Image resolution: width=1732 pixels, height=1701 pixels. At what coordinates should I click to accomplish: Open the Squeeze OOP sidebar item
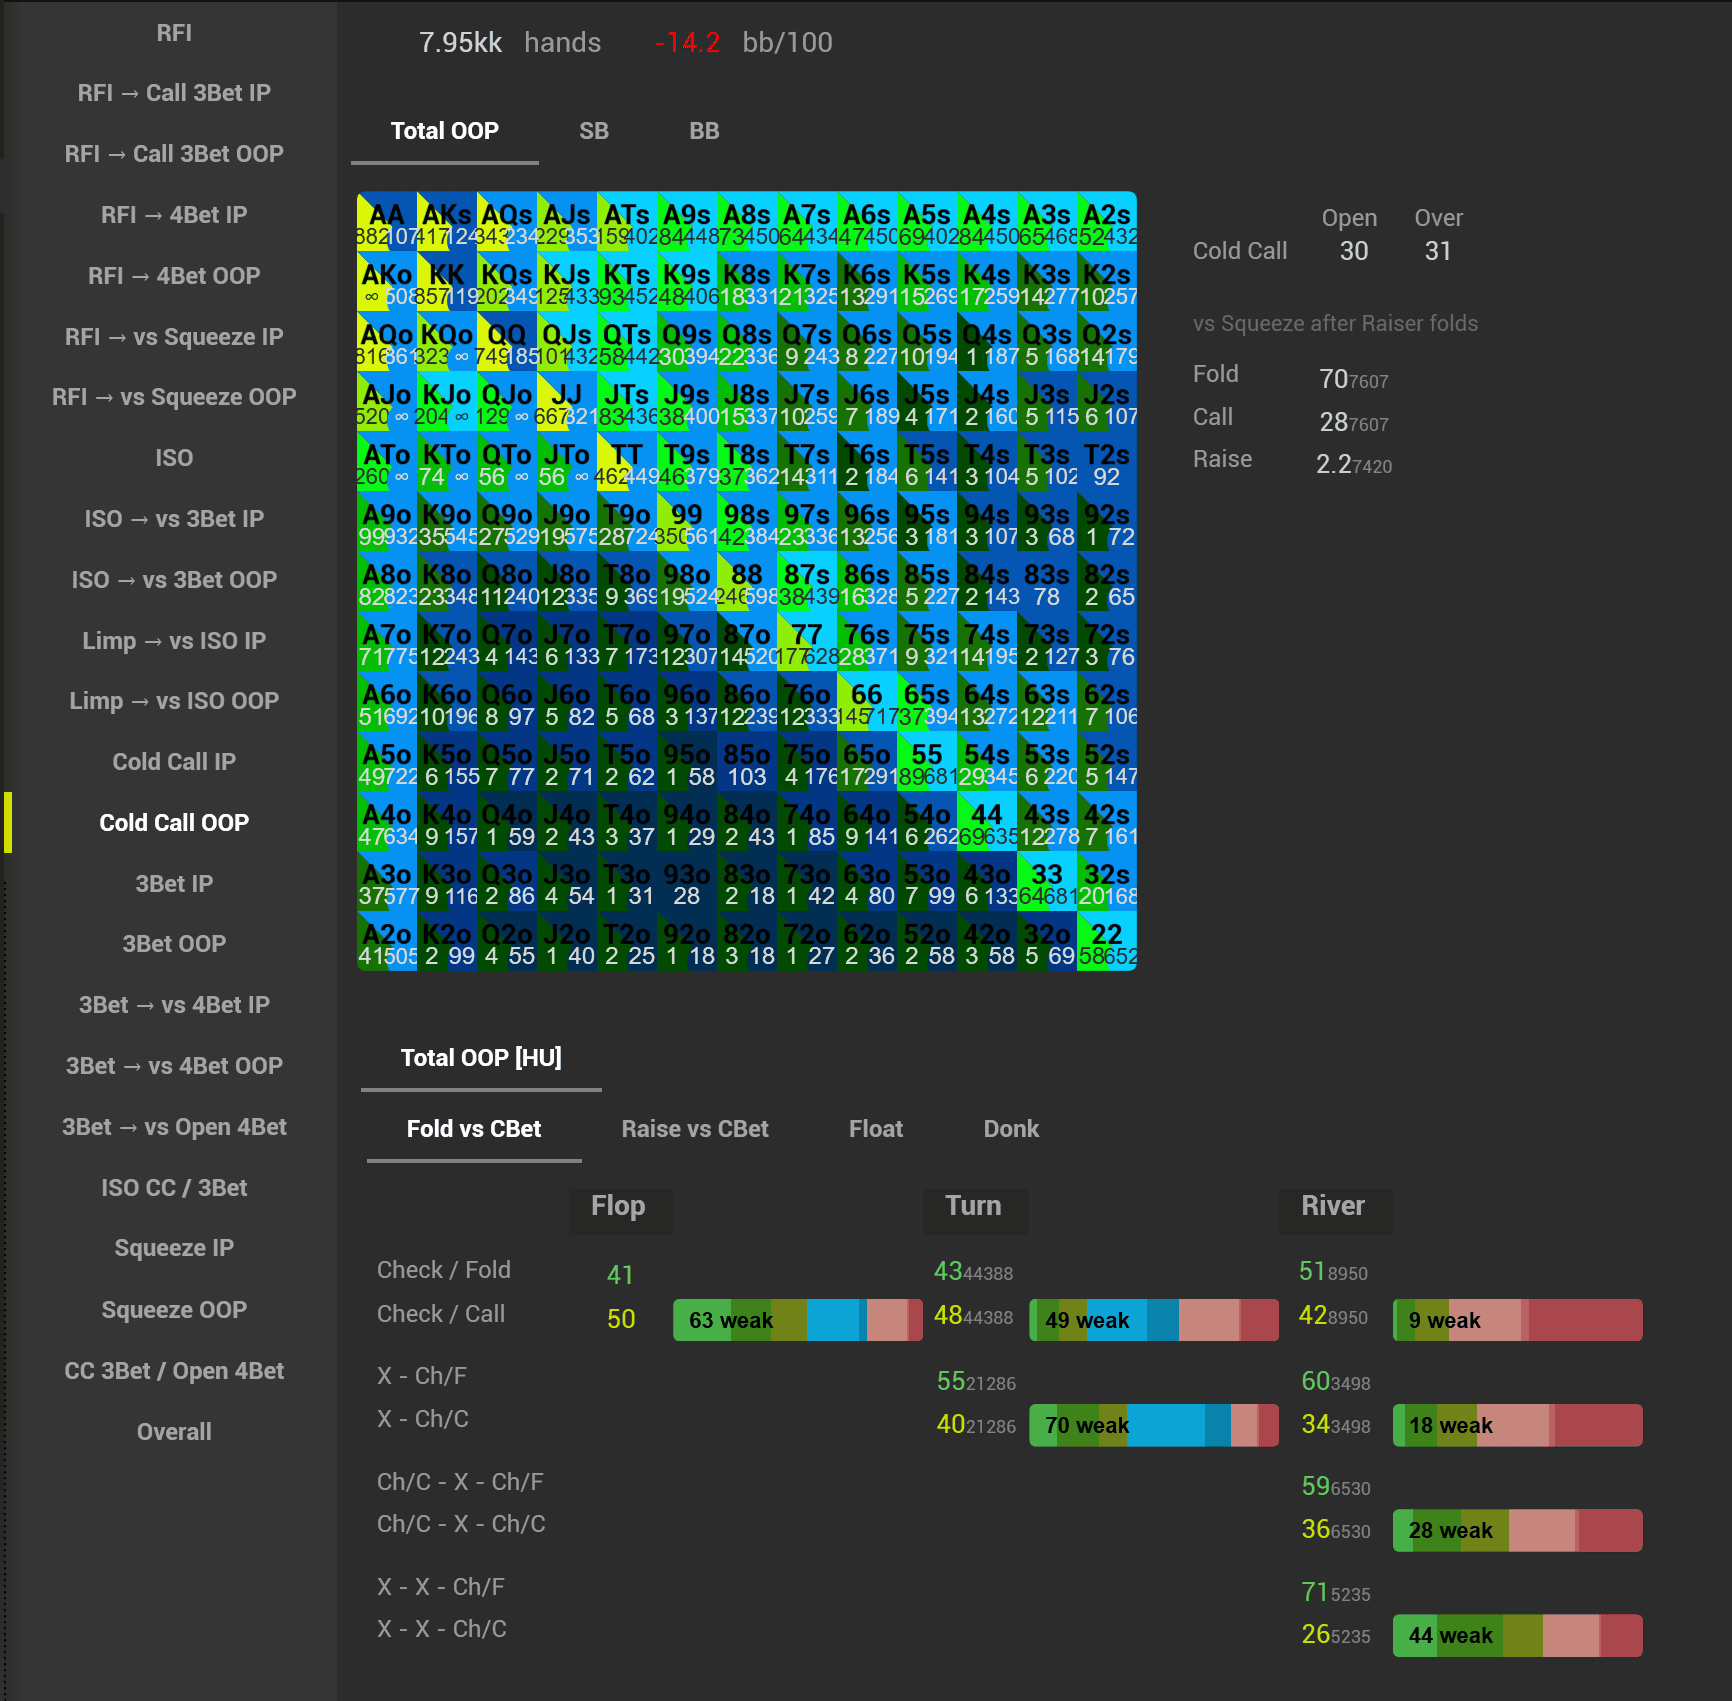click(x=174, y=1310)
